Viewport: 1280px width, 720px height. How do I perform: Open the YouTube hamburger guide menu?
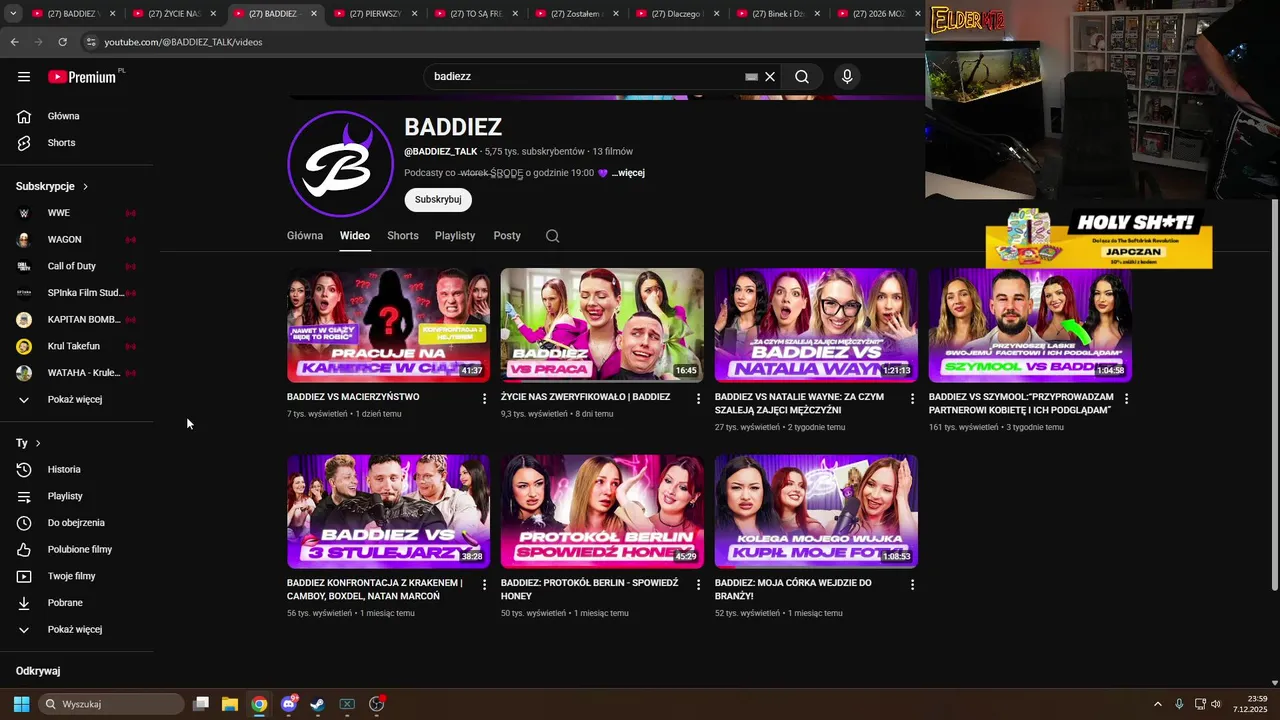click(24, 77)
